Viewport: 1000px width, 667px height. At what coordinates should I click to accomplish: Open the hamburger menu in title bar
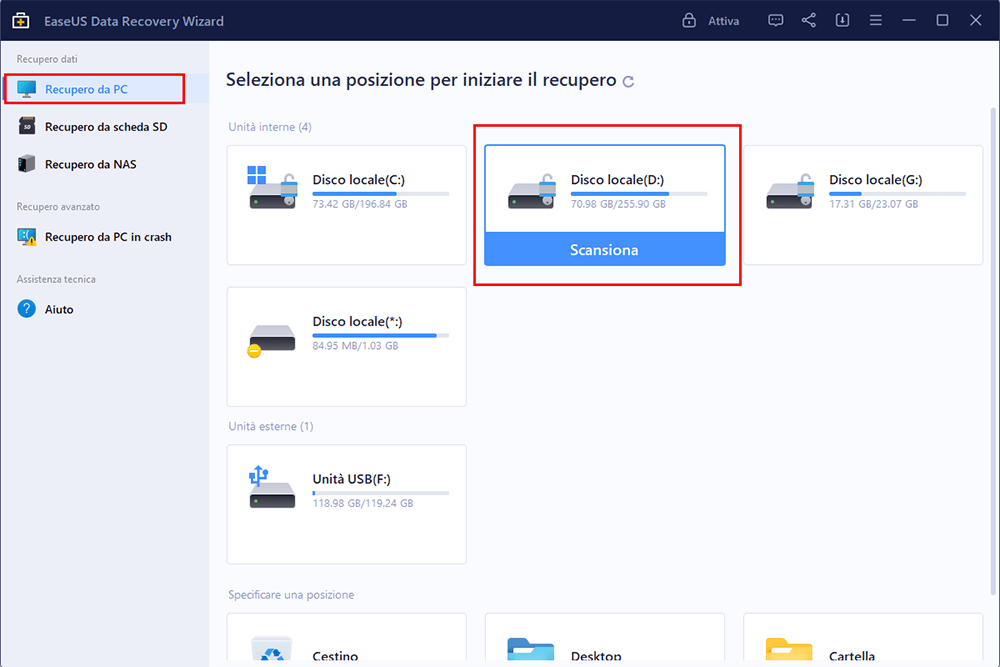875,20
